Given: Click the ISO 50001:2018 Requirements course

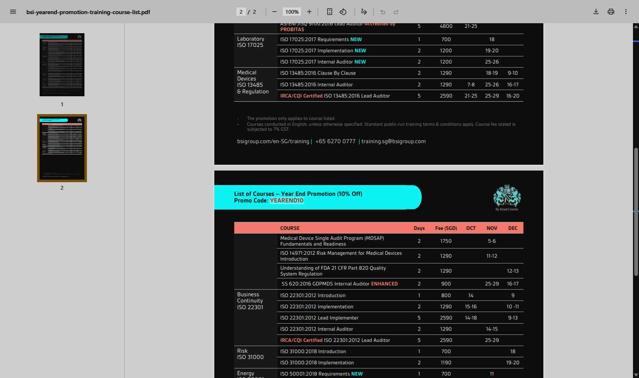Looking at the screenshot, I should (321, 374).
